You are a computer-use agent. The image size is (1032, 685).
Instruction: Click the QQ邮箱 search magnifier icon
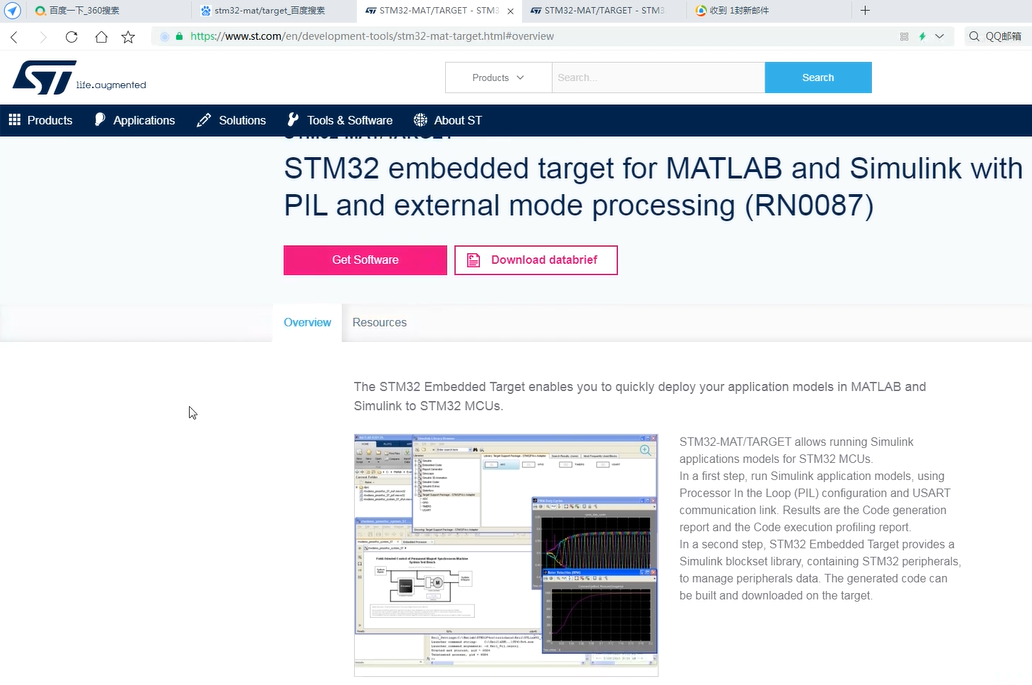[974, 37]
